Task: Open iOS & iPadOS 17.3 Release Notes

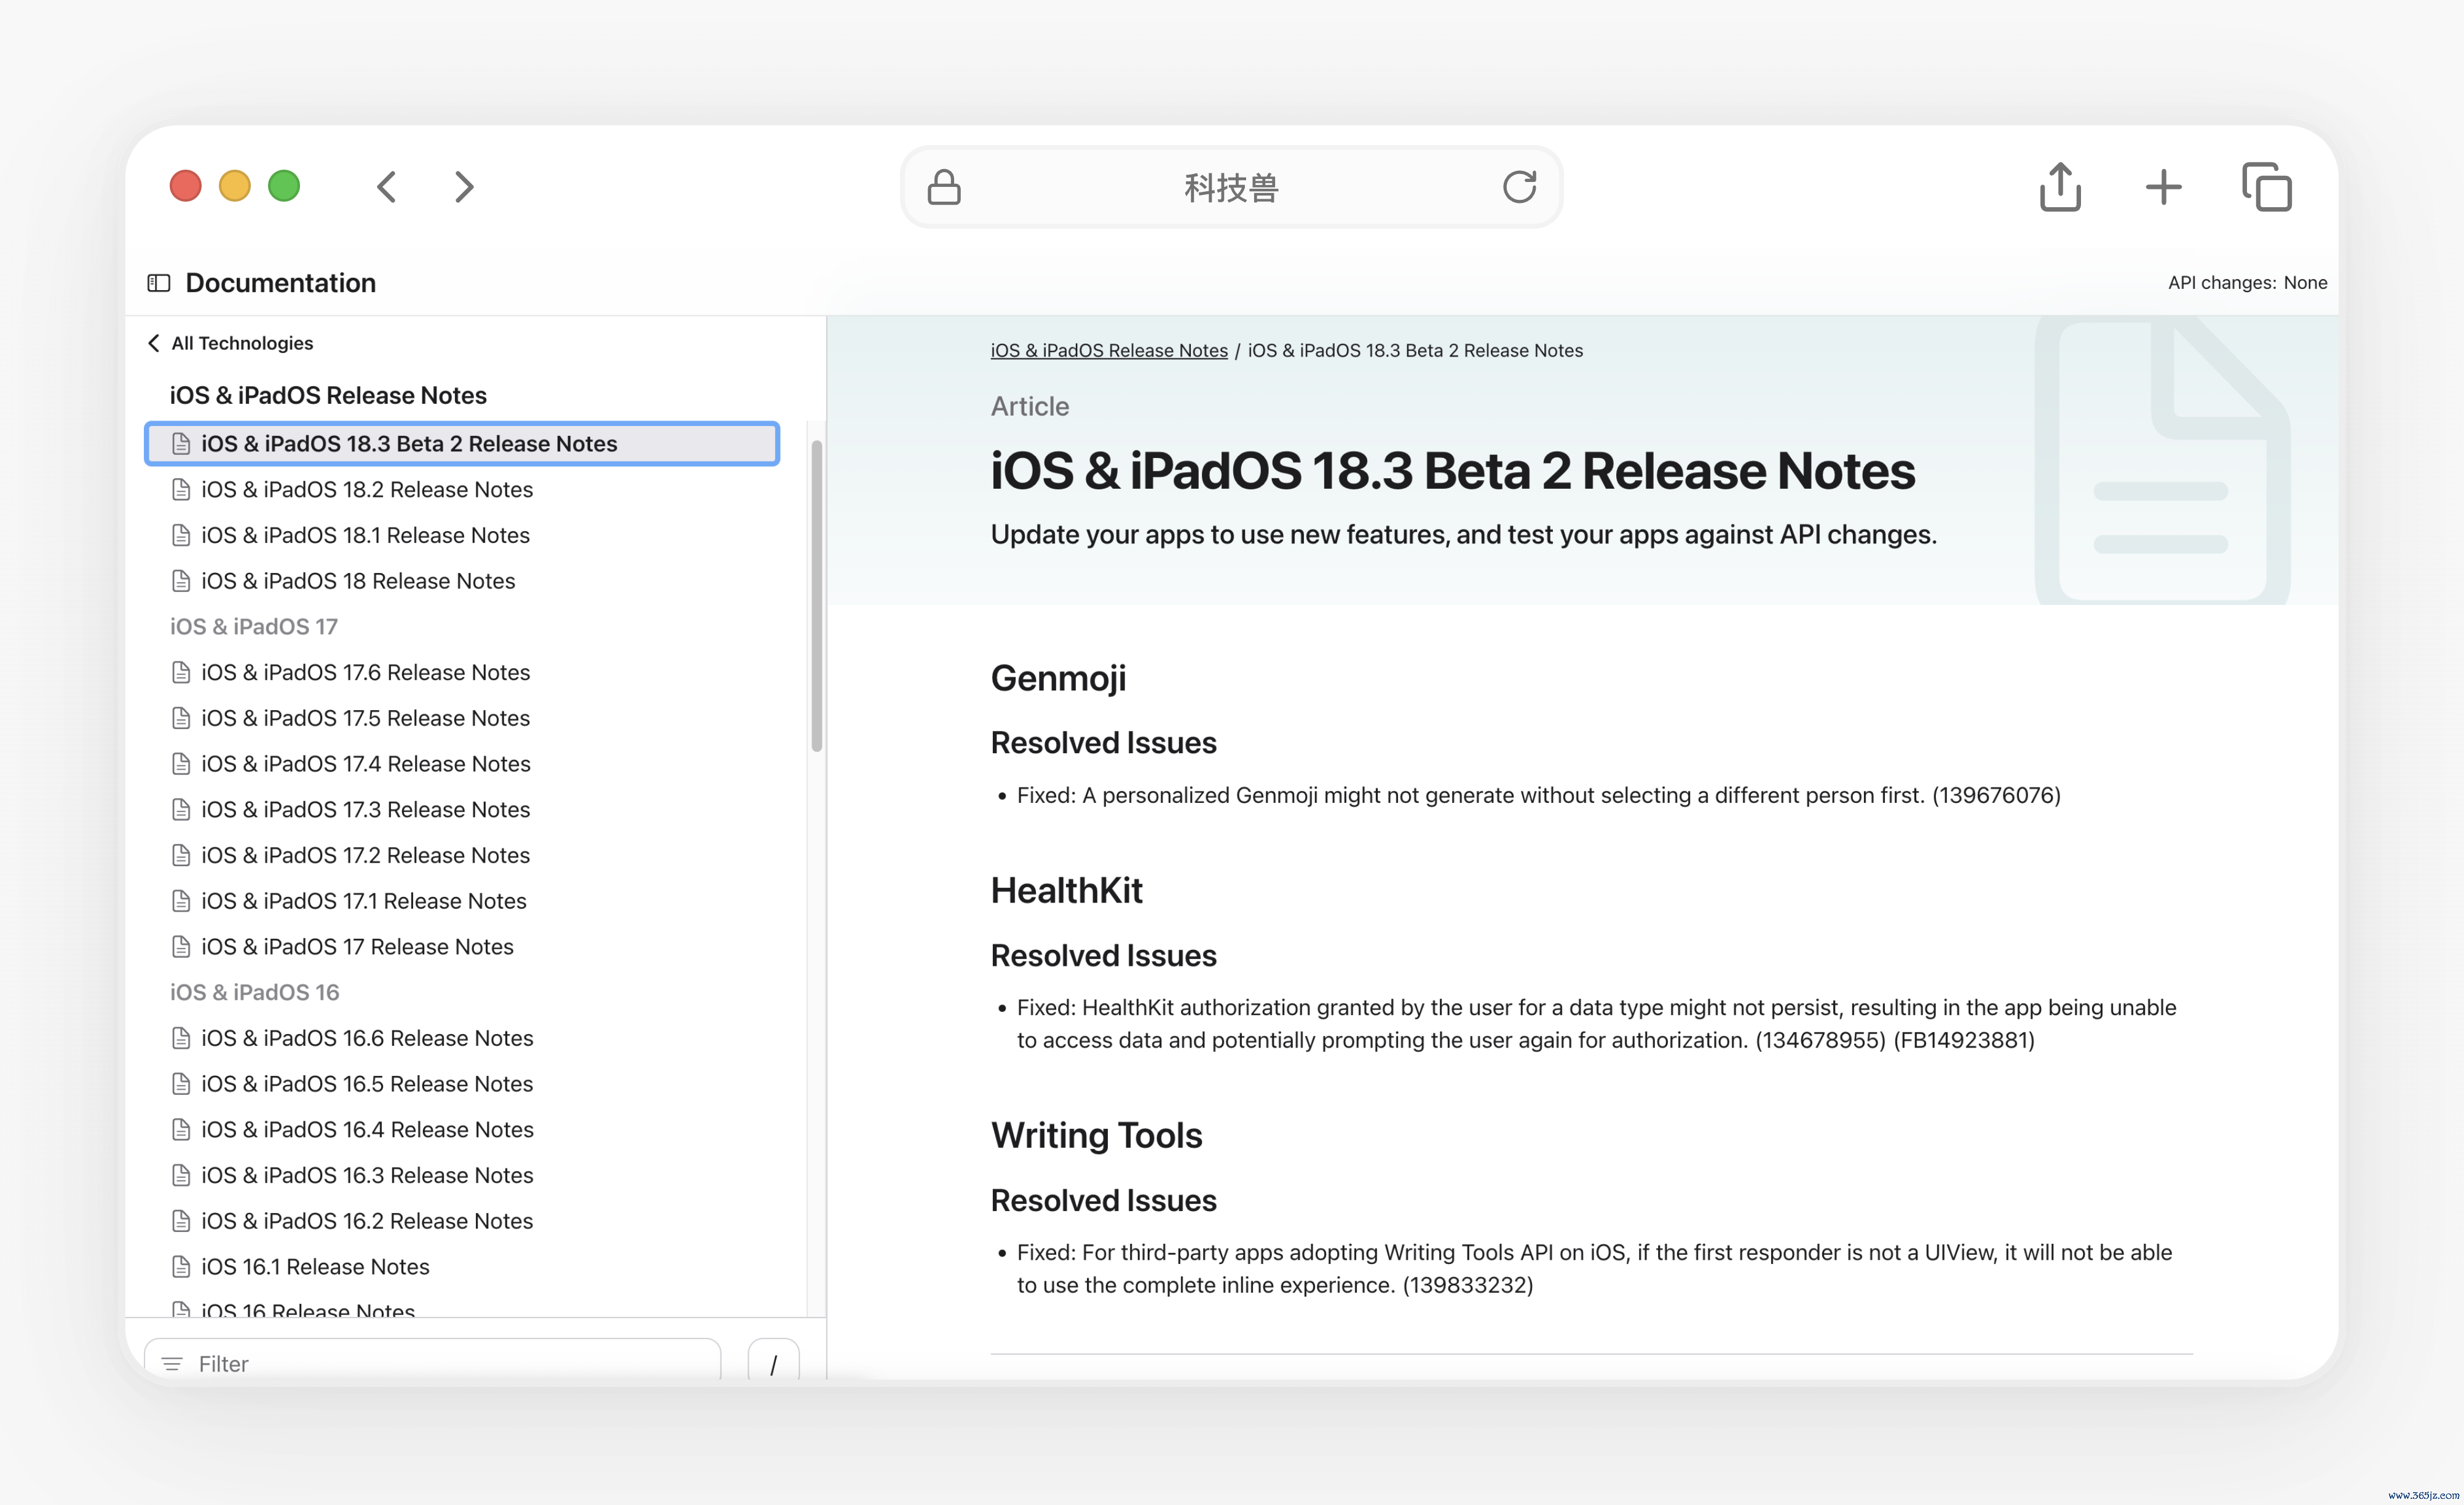Action: point(365,810)
